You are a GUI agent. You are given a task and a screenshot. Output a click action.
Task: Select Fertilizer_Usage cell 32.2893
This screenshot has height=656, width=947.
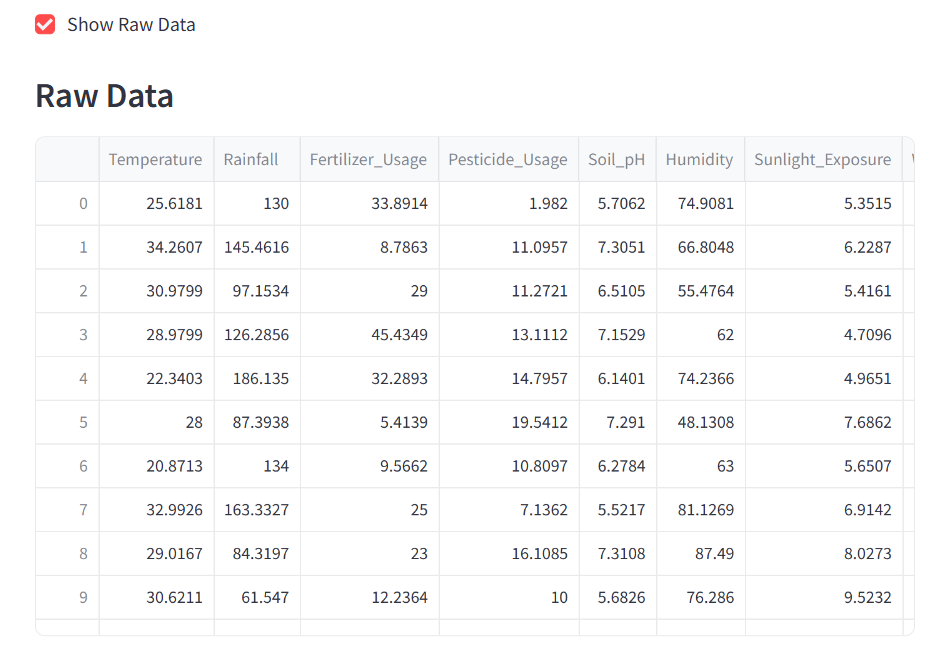tap(370, 379)
